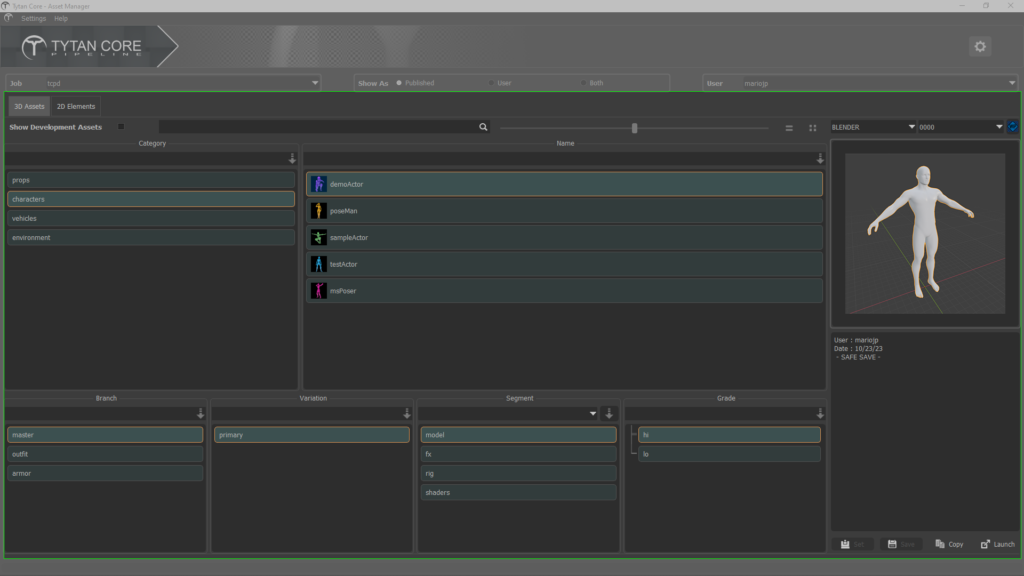Open the Job dropdown
Image resolution: width=1024 pixels, height=576 pixels.
tap(315, 83)
